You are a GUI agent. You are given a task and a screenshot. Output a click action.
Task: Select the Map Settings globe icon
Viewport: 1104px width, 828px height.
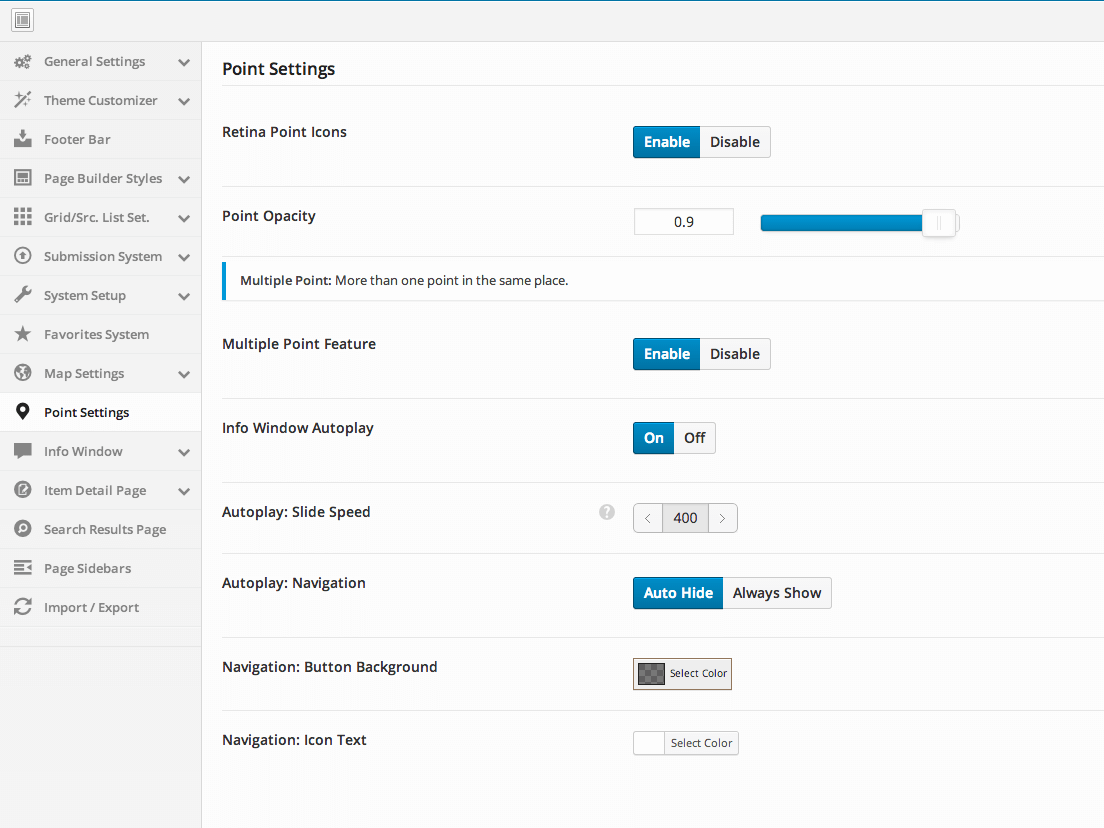(21, 373)
